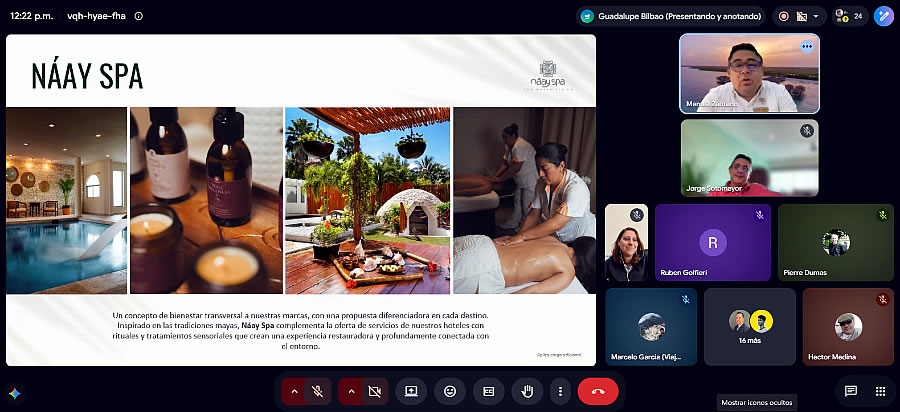Click the present screen button

(x=411, y=391)
